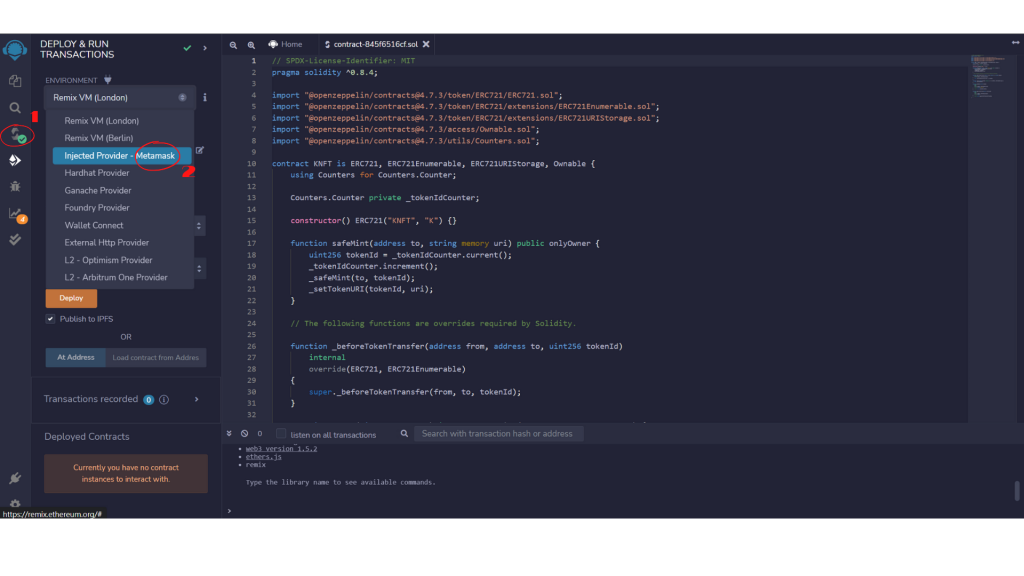Close the contract-845f6516cf.sol tab
Viewport: 1024px width, 576px height.
426,44
